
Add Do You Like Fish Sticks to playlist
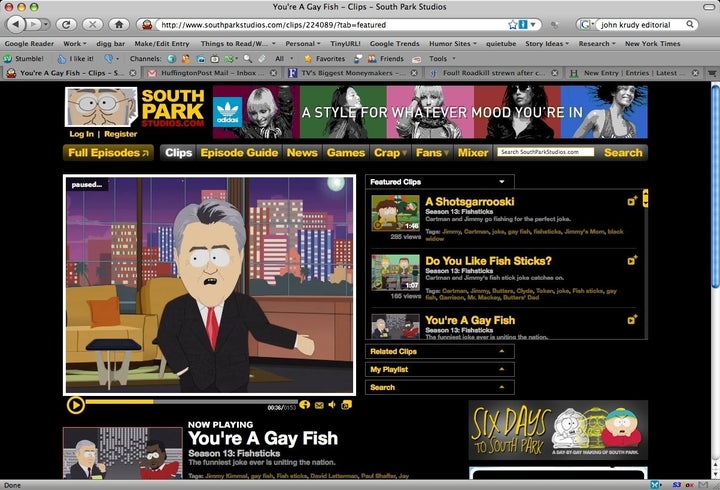632,260
